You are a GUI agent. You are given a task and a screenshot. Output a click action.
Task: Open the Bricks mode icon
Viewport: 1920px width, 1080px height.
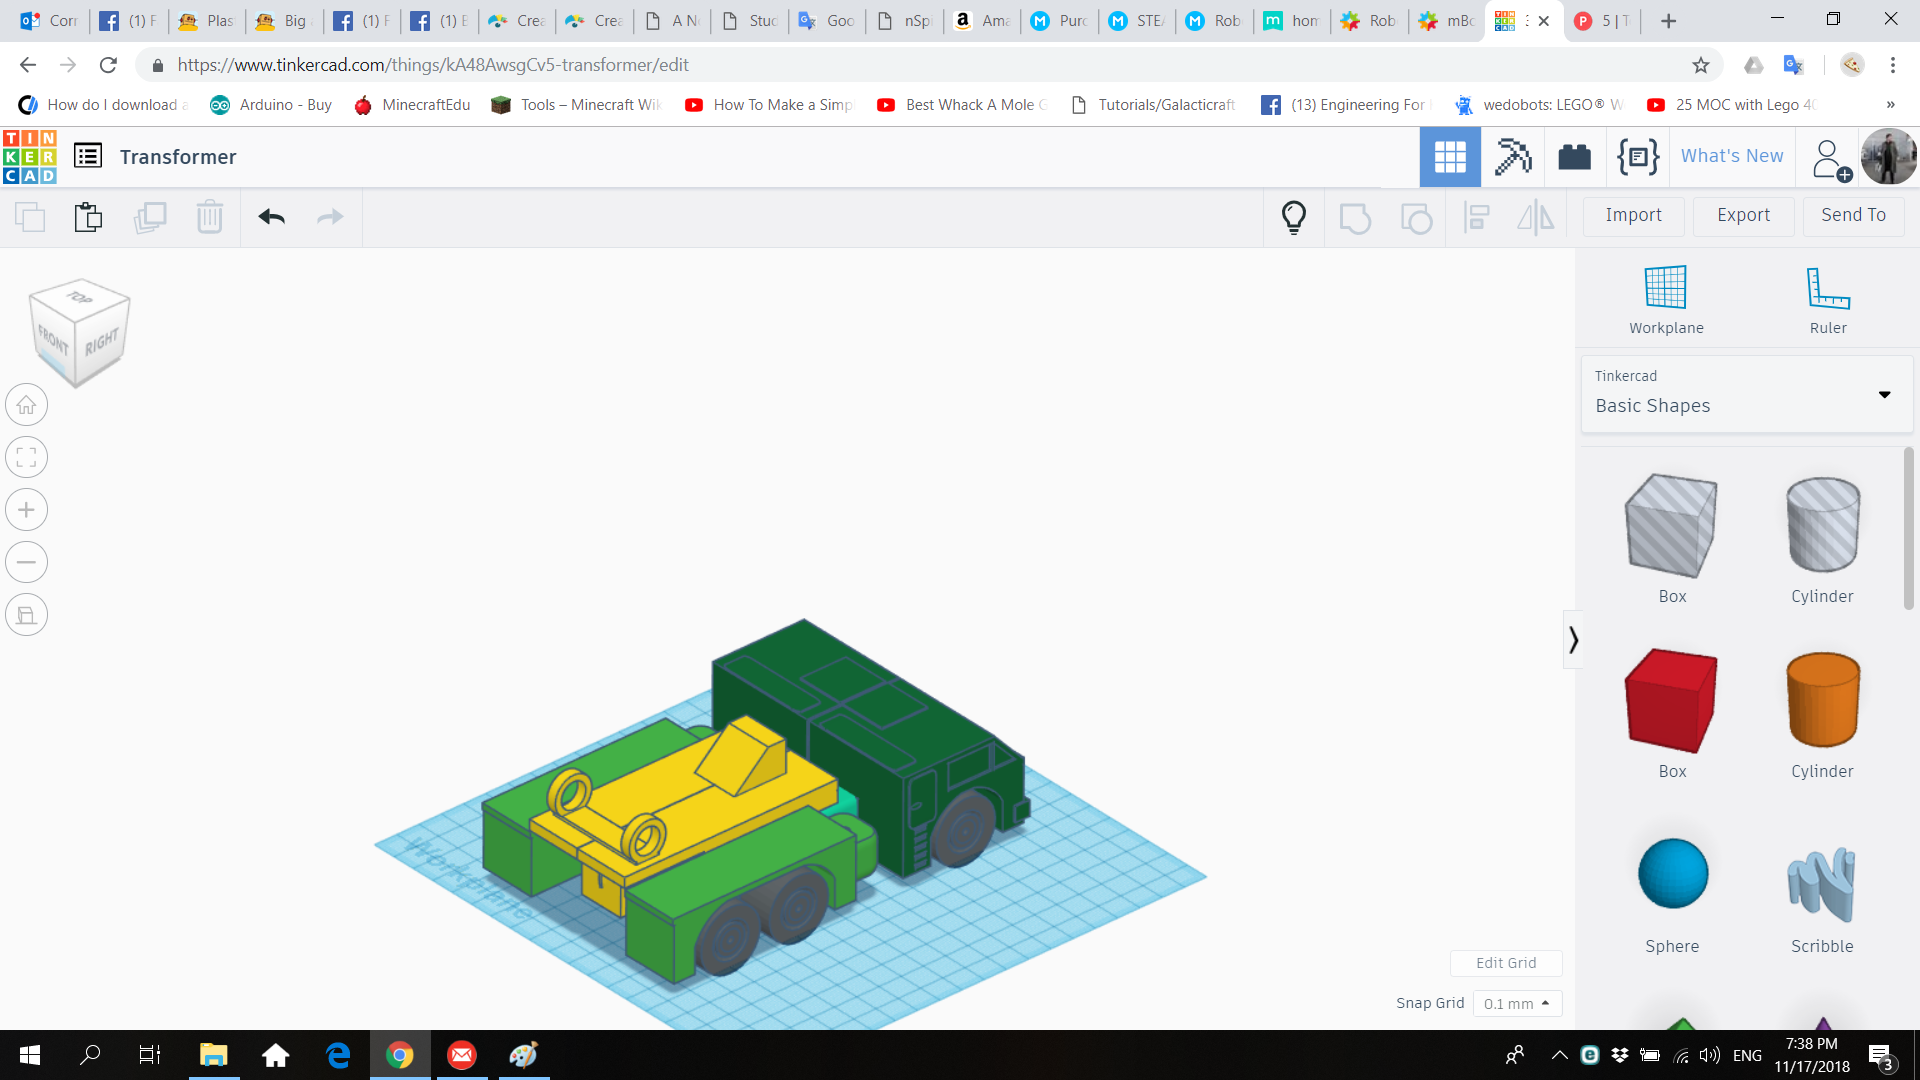[x=1574, y=157]
